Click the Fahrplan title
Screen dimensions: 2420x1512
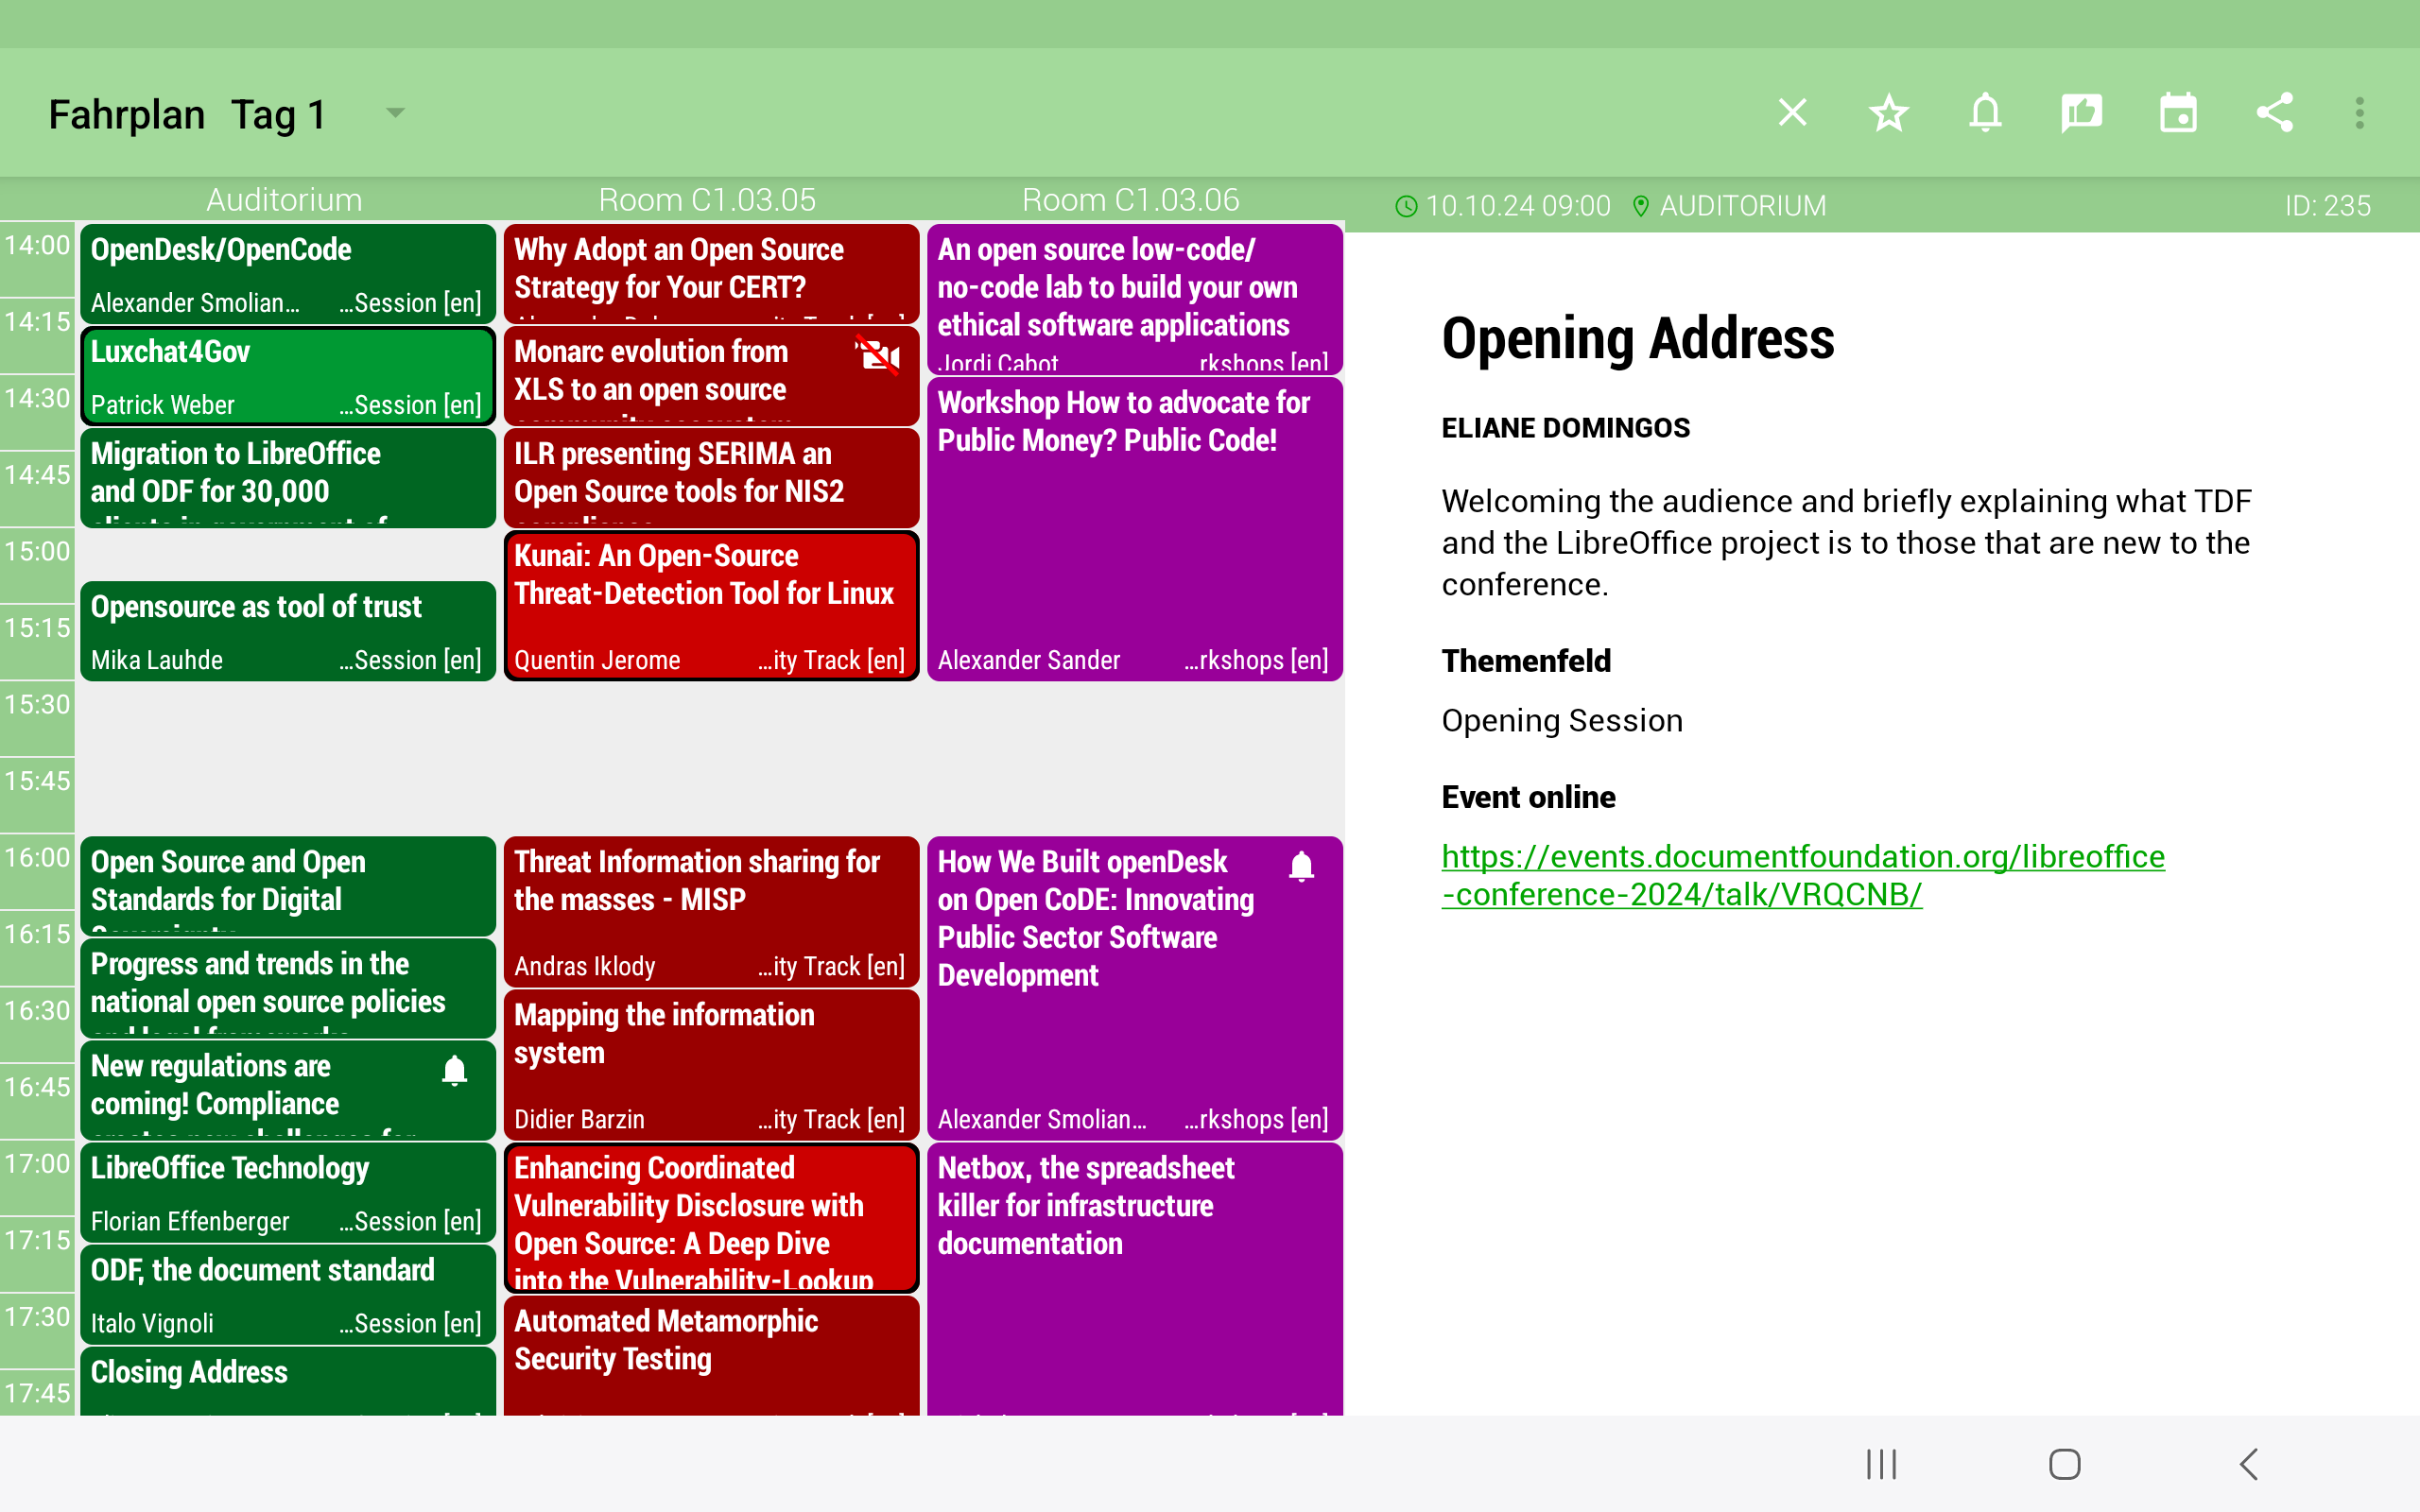[x=127, y=114]
